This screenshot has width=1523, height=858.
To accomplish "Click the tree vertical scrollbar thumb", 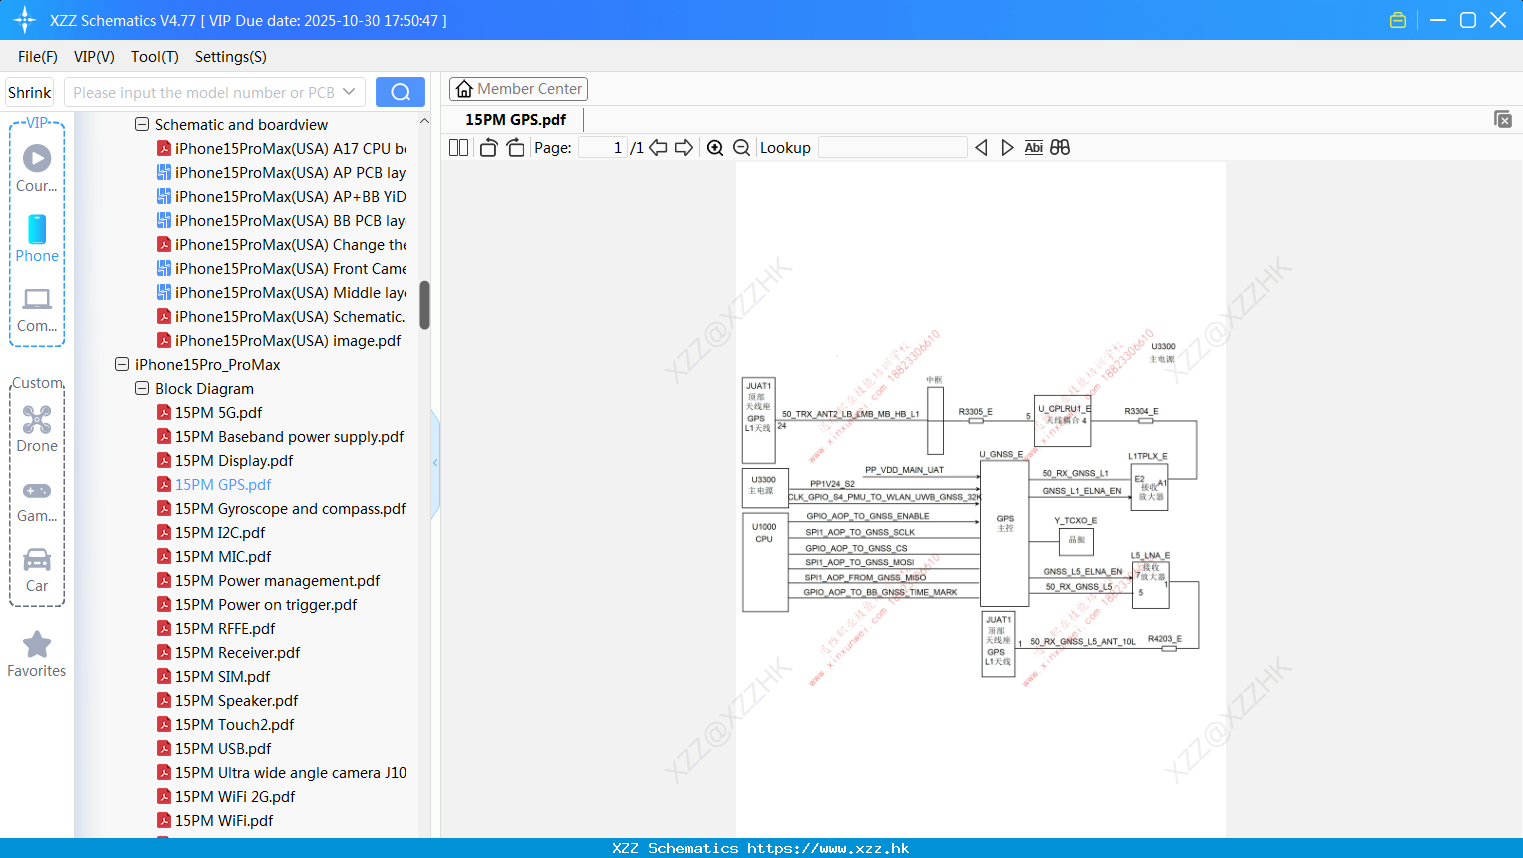I will (x=424, y=305).
